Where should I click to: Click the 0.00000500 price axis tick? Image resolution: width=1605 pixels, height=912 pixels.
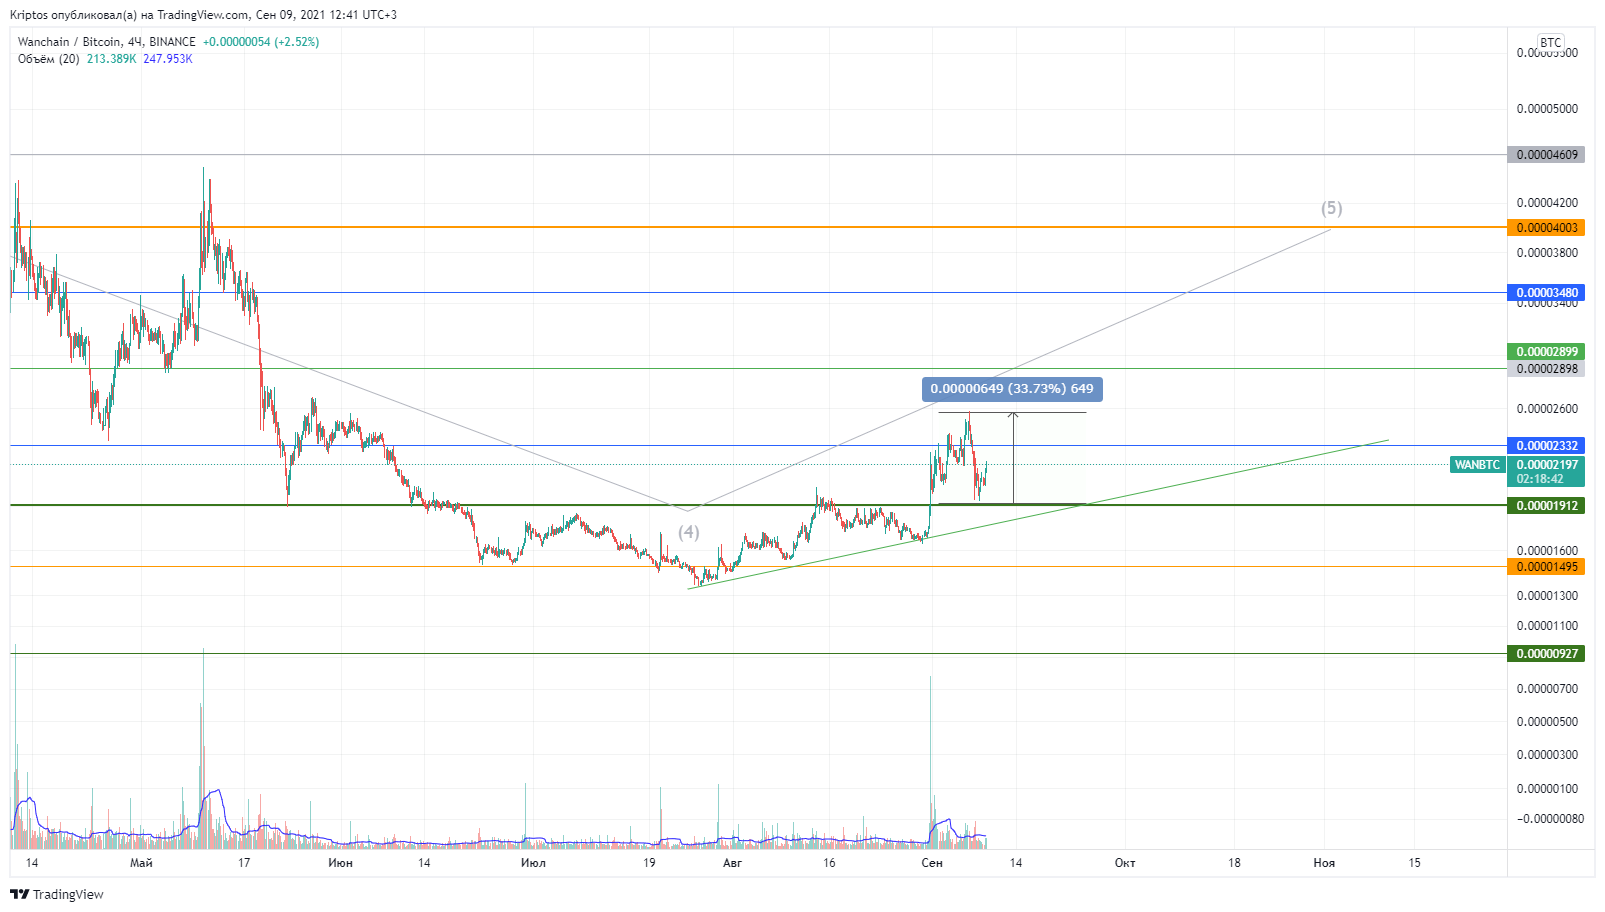pos(1547,722)
